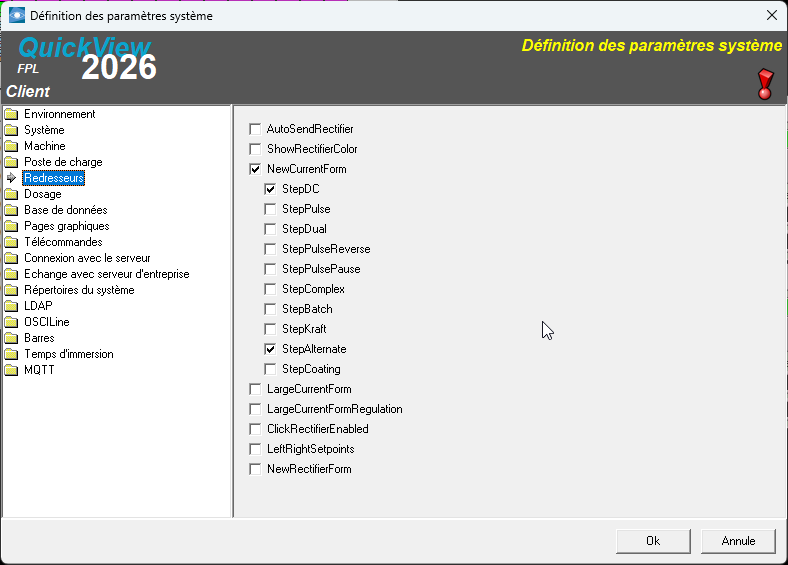Tick the LeftRightSetpoints checkbox
The width and height of the screenshot is (788, 565).
pos(255,449)
